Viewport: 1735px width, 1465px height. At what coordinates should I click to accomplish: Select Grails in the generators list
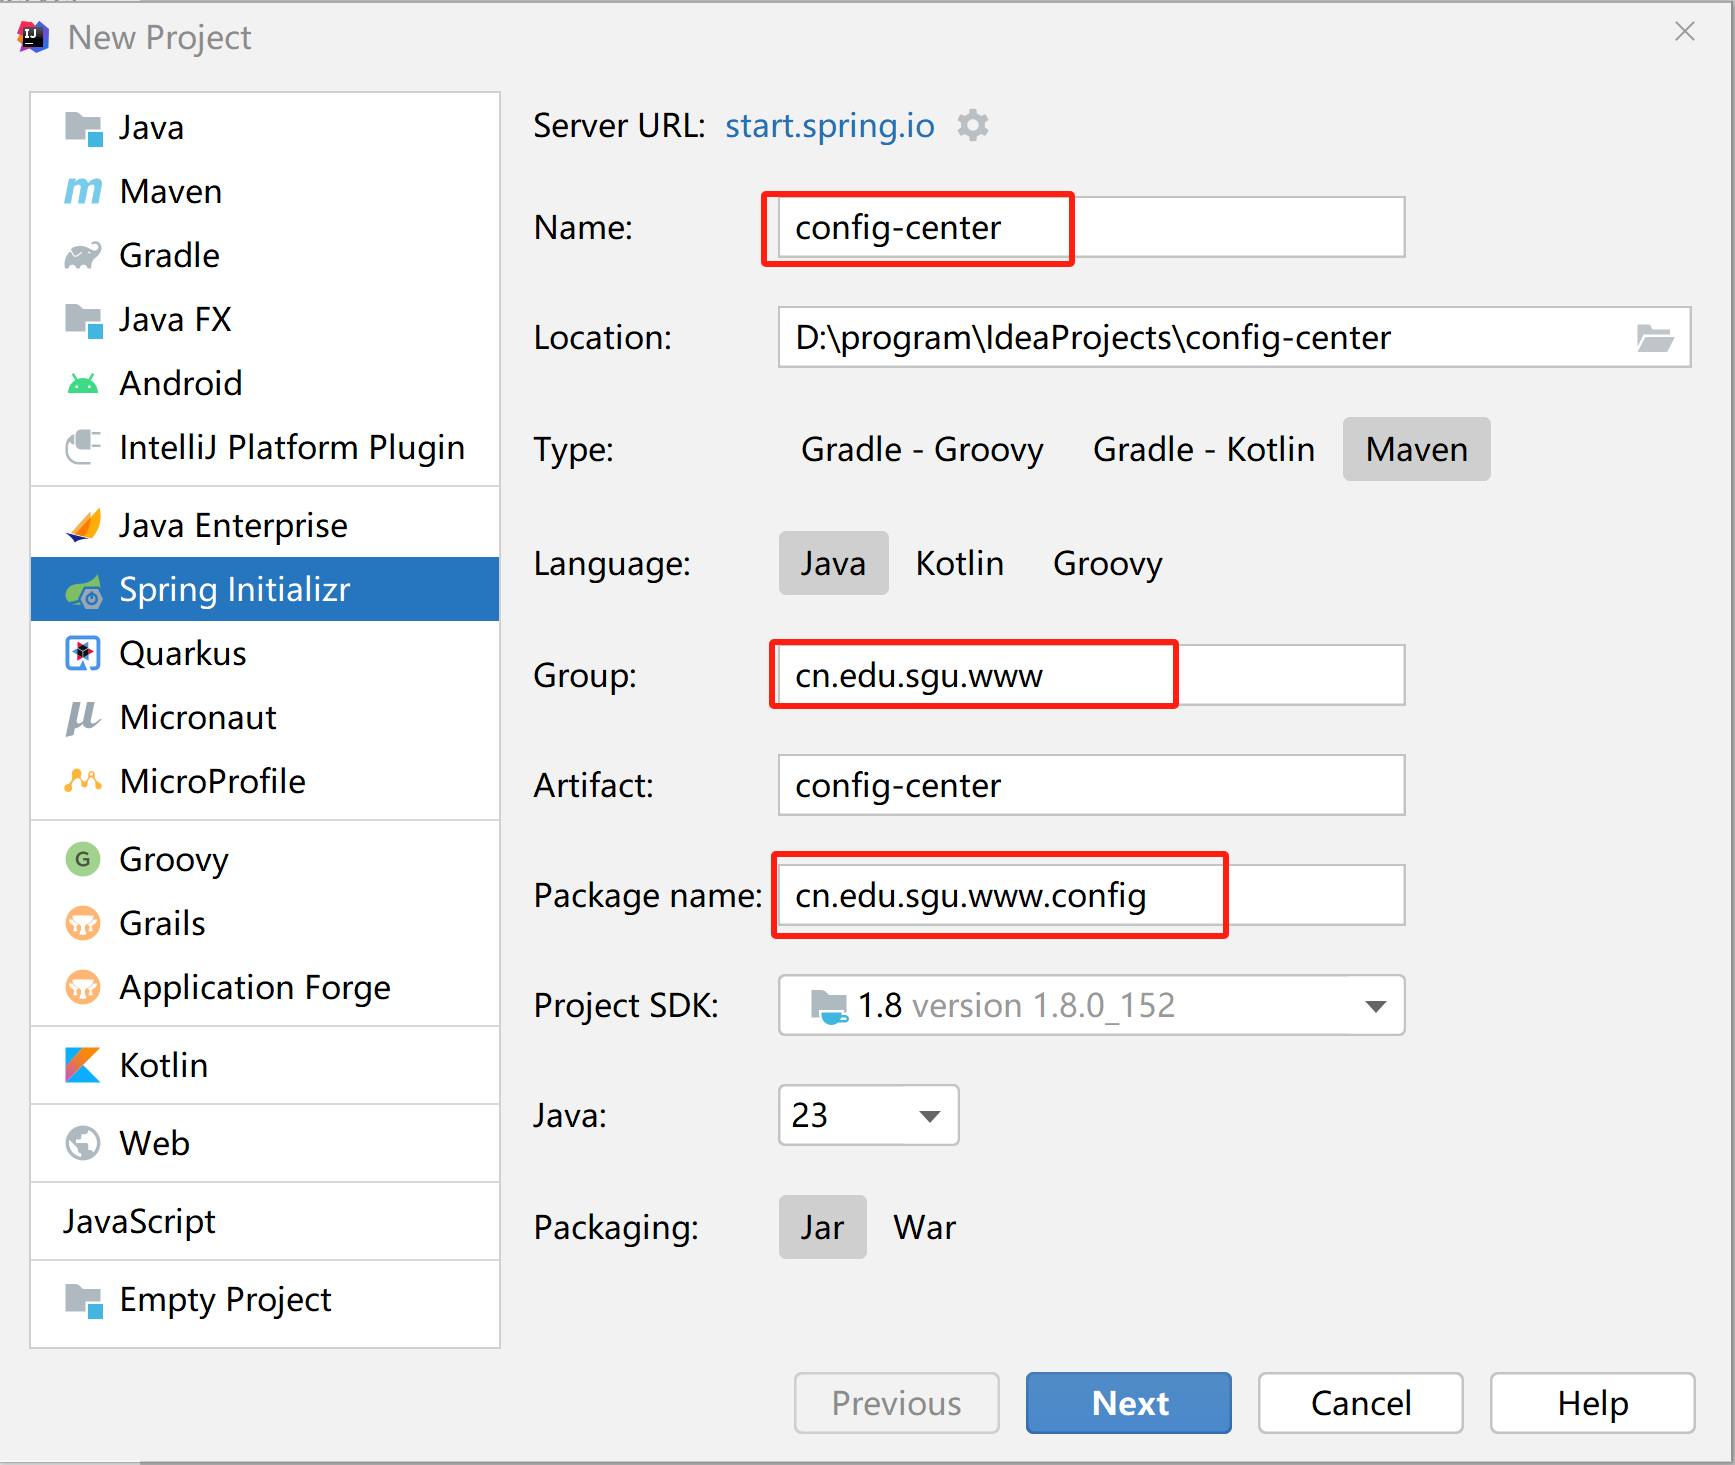(x=265, y=924)
